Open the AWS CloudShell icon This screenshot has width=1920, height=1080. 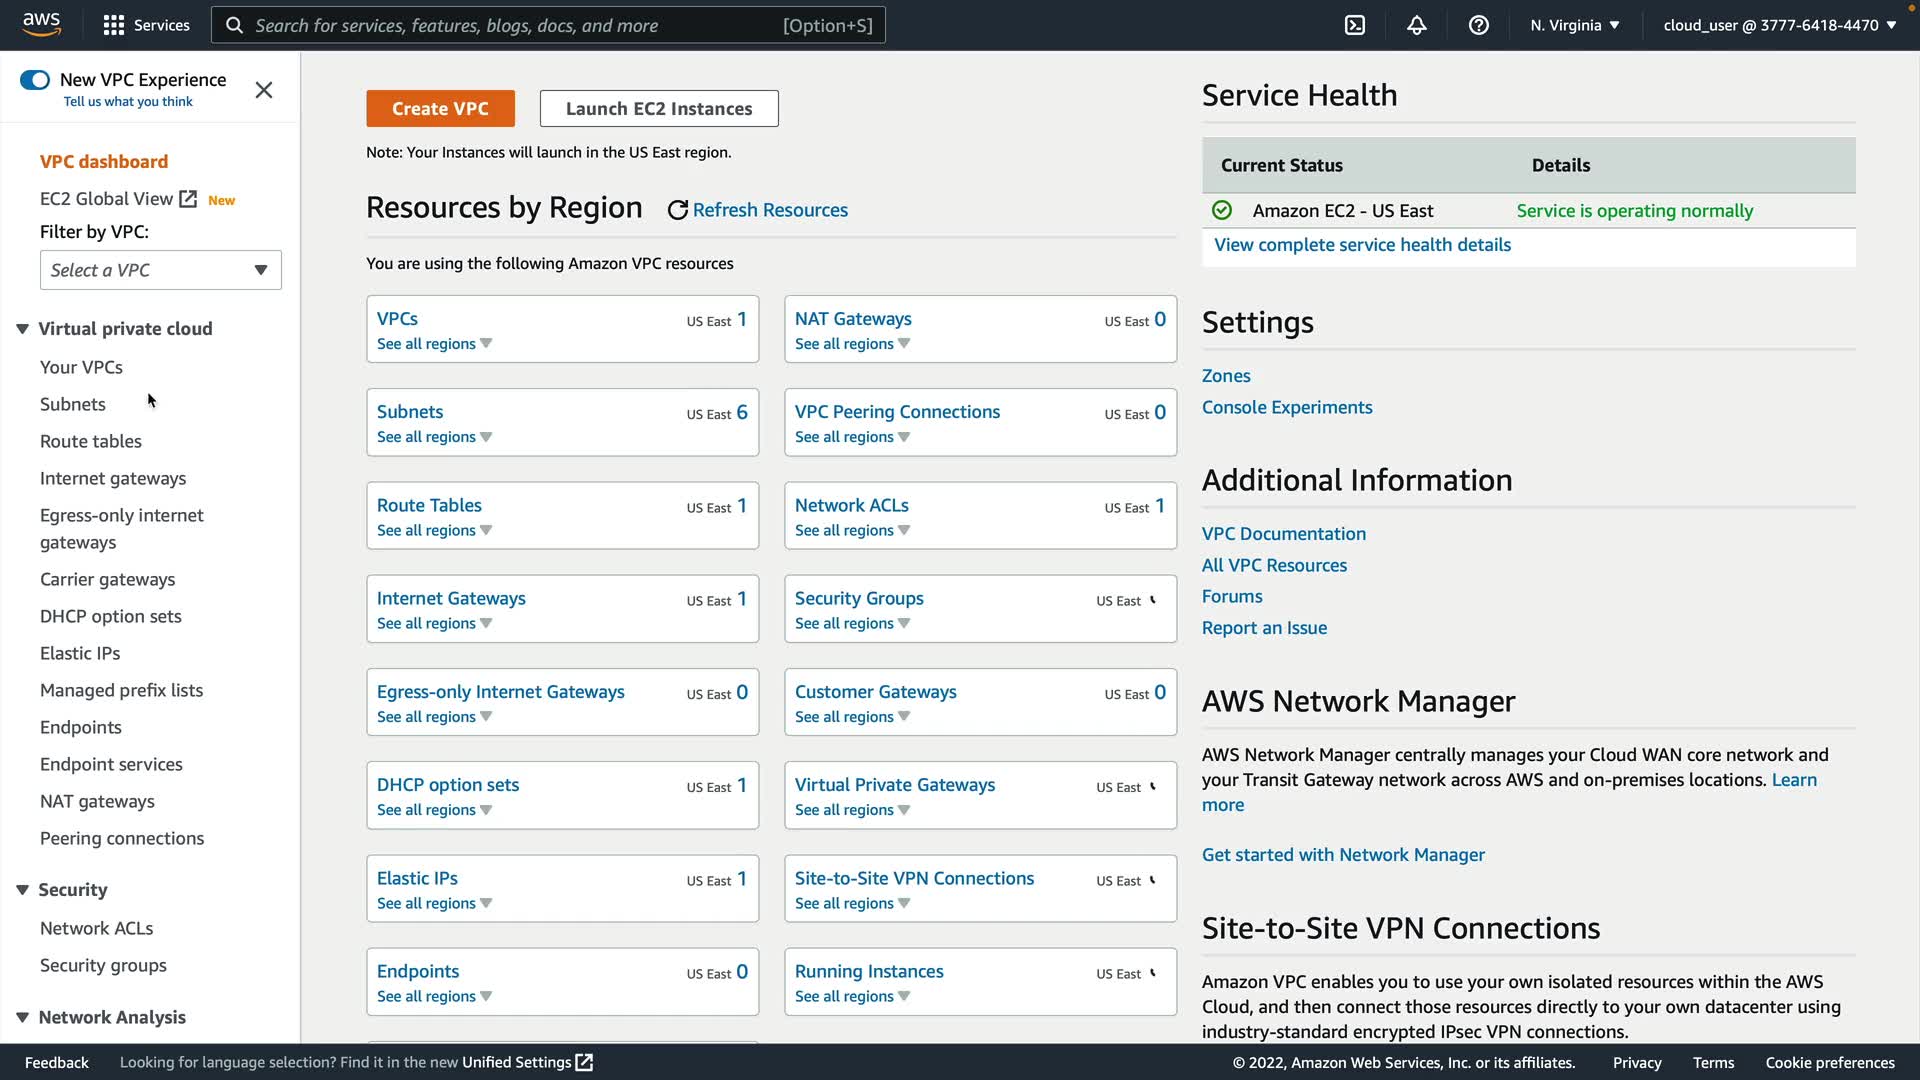click(x=1355, y=25)
